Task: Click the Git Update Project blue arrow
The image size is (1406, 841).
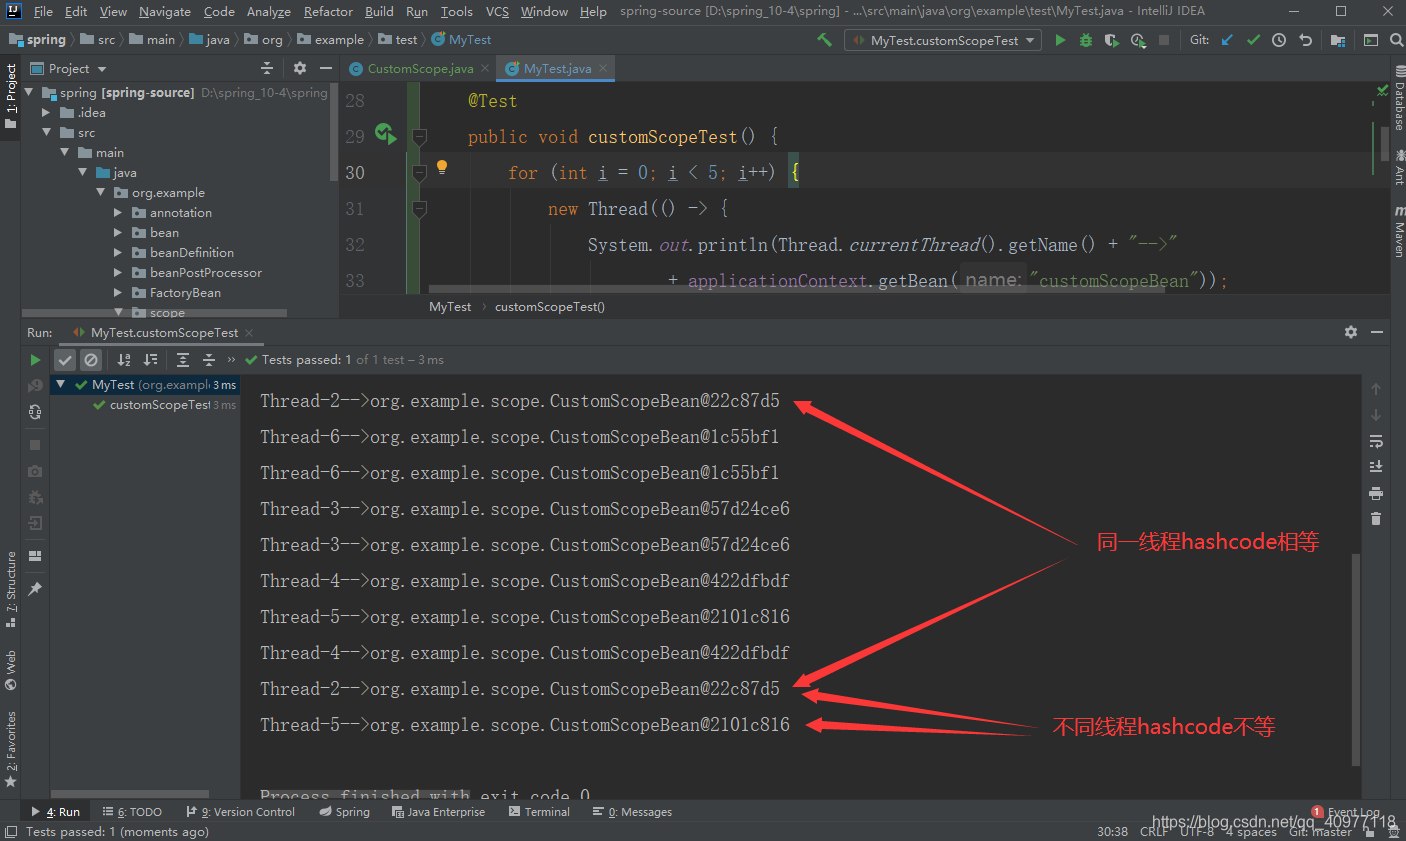Action: (1227, 40)
